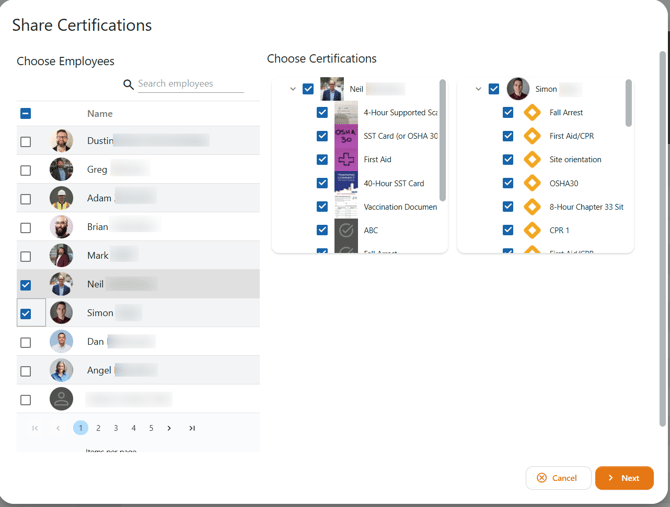Click the generic placeholder user avatar
Screen dimensions: 670x507
click(61, 399)
